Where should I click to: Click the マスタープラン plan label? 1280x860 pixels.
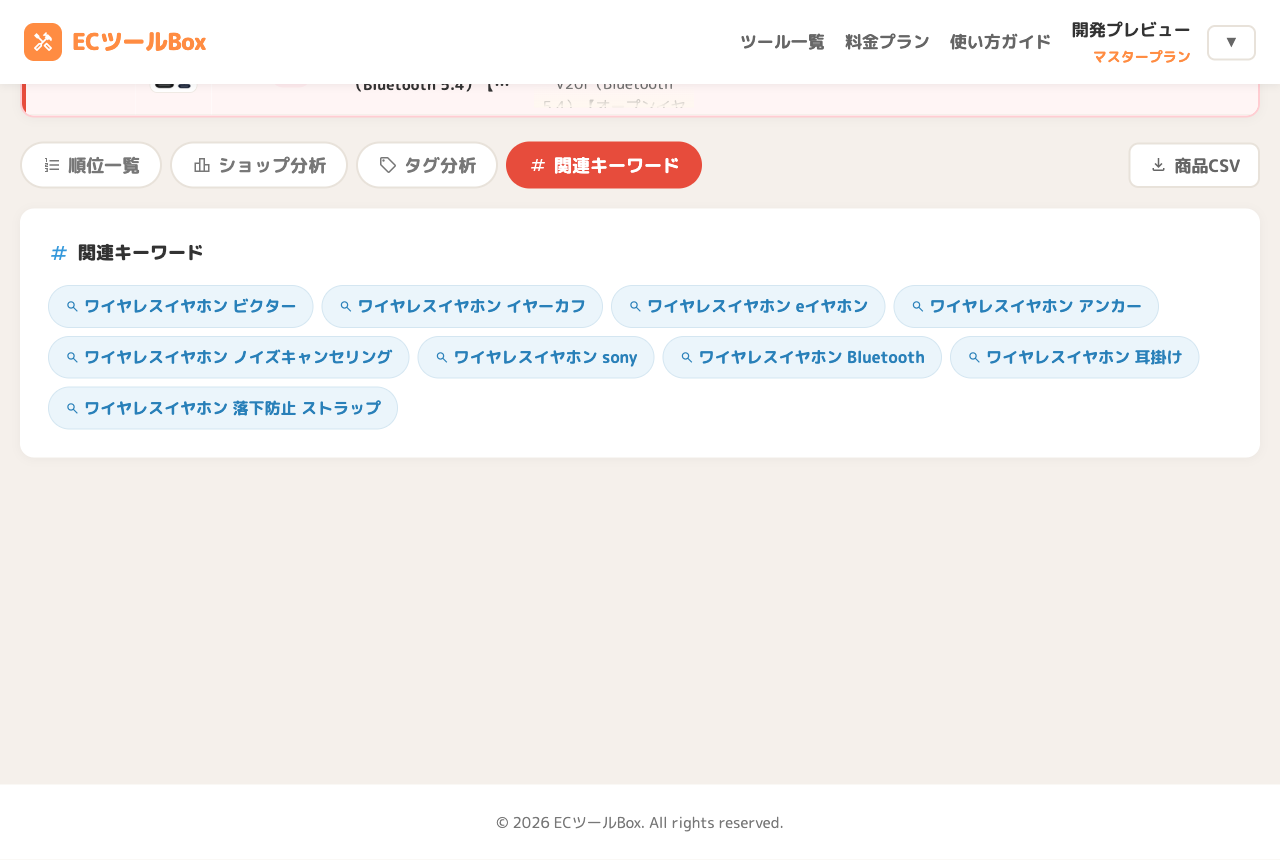click(x=1142, y=57)
